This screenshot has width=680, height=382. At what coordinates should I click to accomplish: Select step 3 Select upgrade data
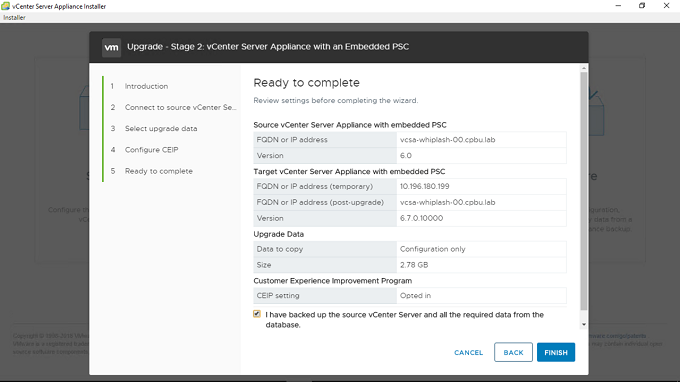click(x=161, y=129)
